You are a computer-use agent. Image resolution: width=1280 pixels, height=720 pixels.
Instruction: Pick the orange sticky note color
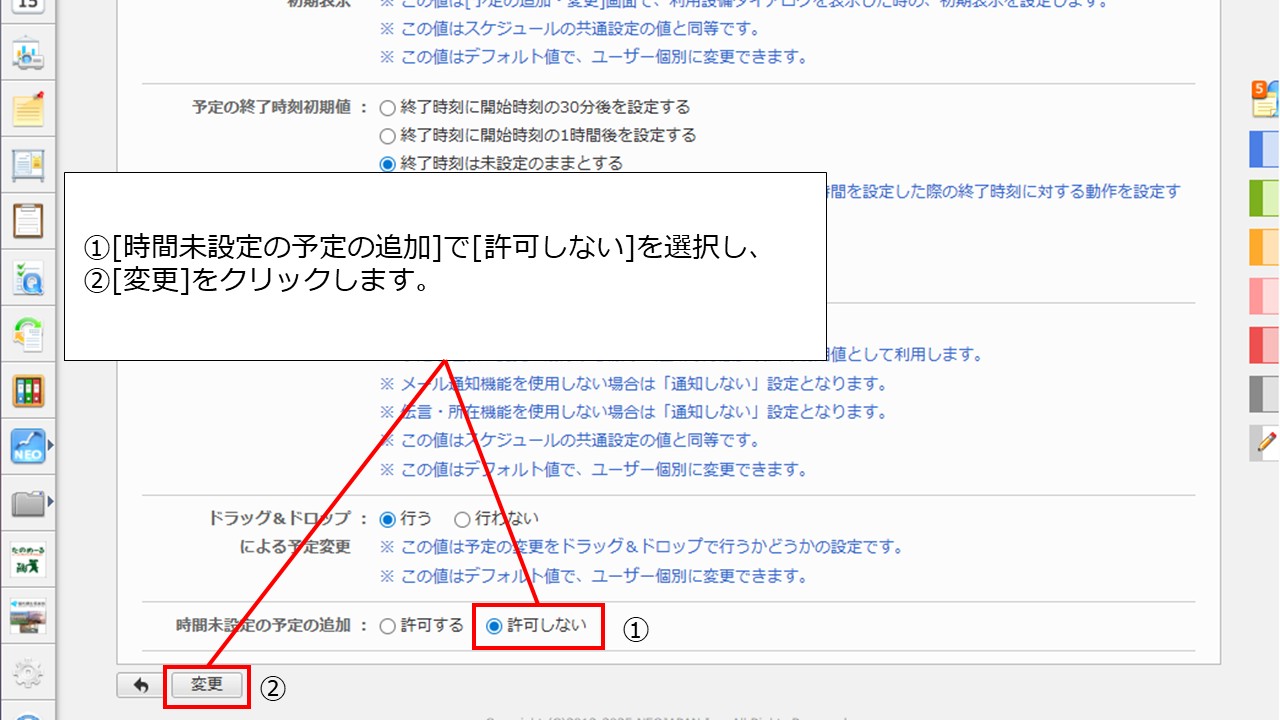click(1264, 246)
